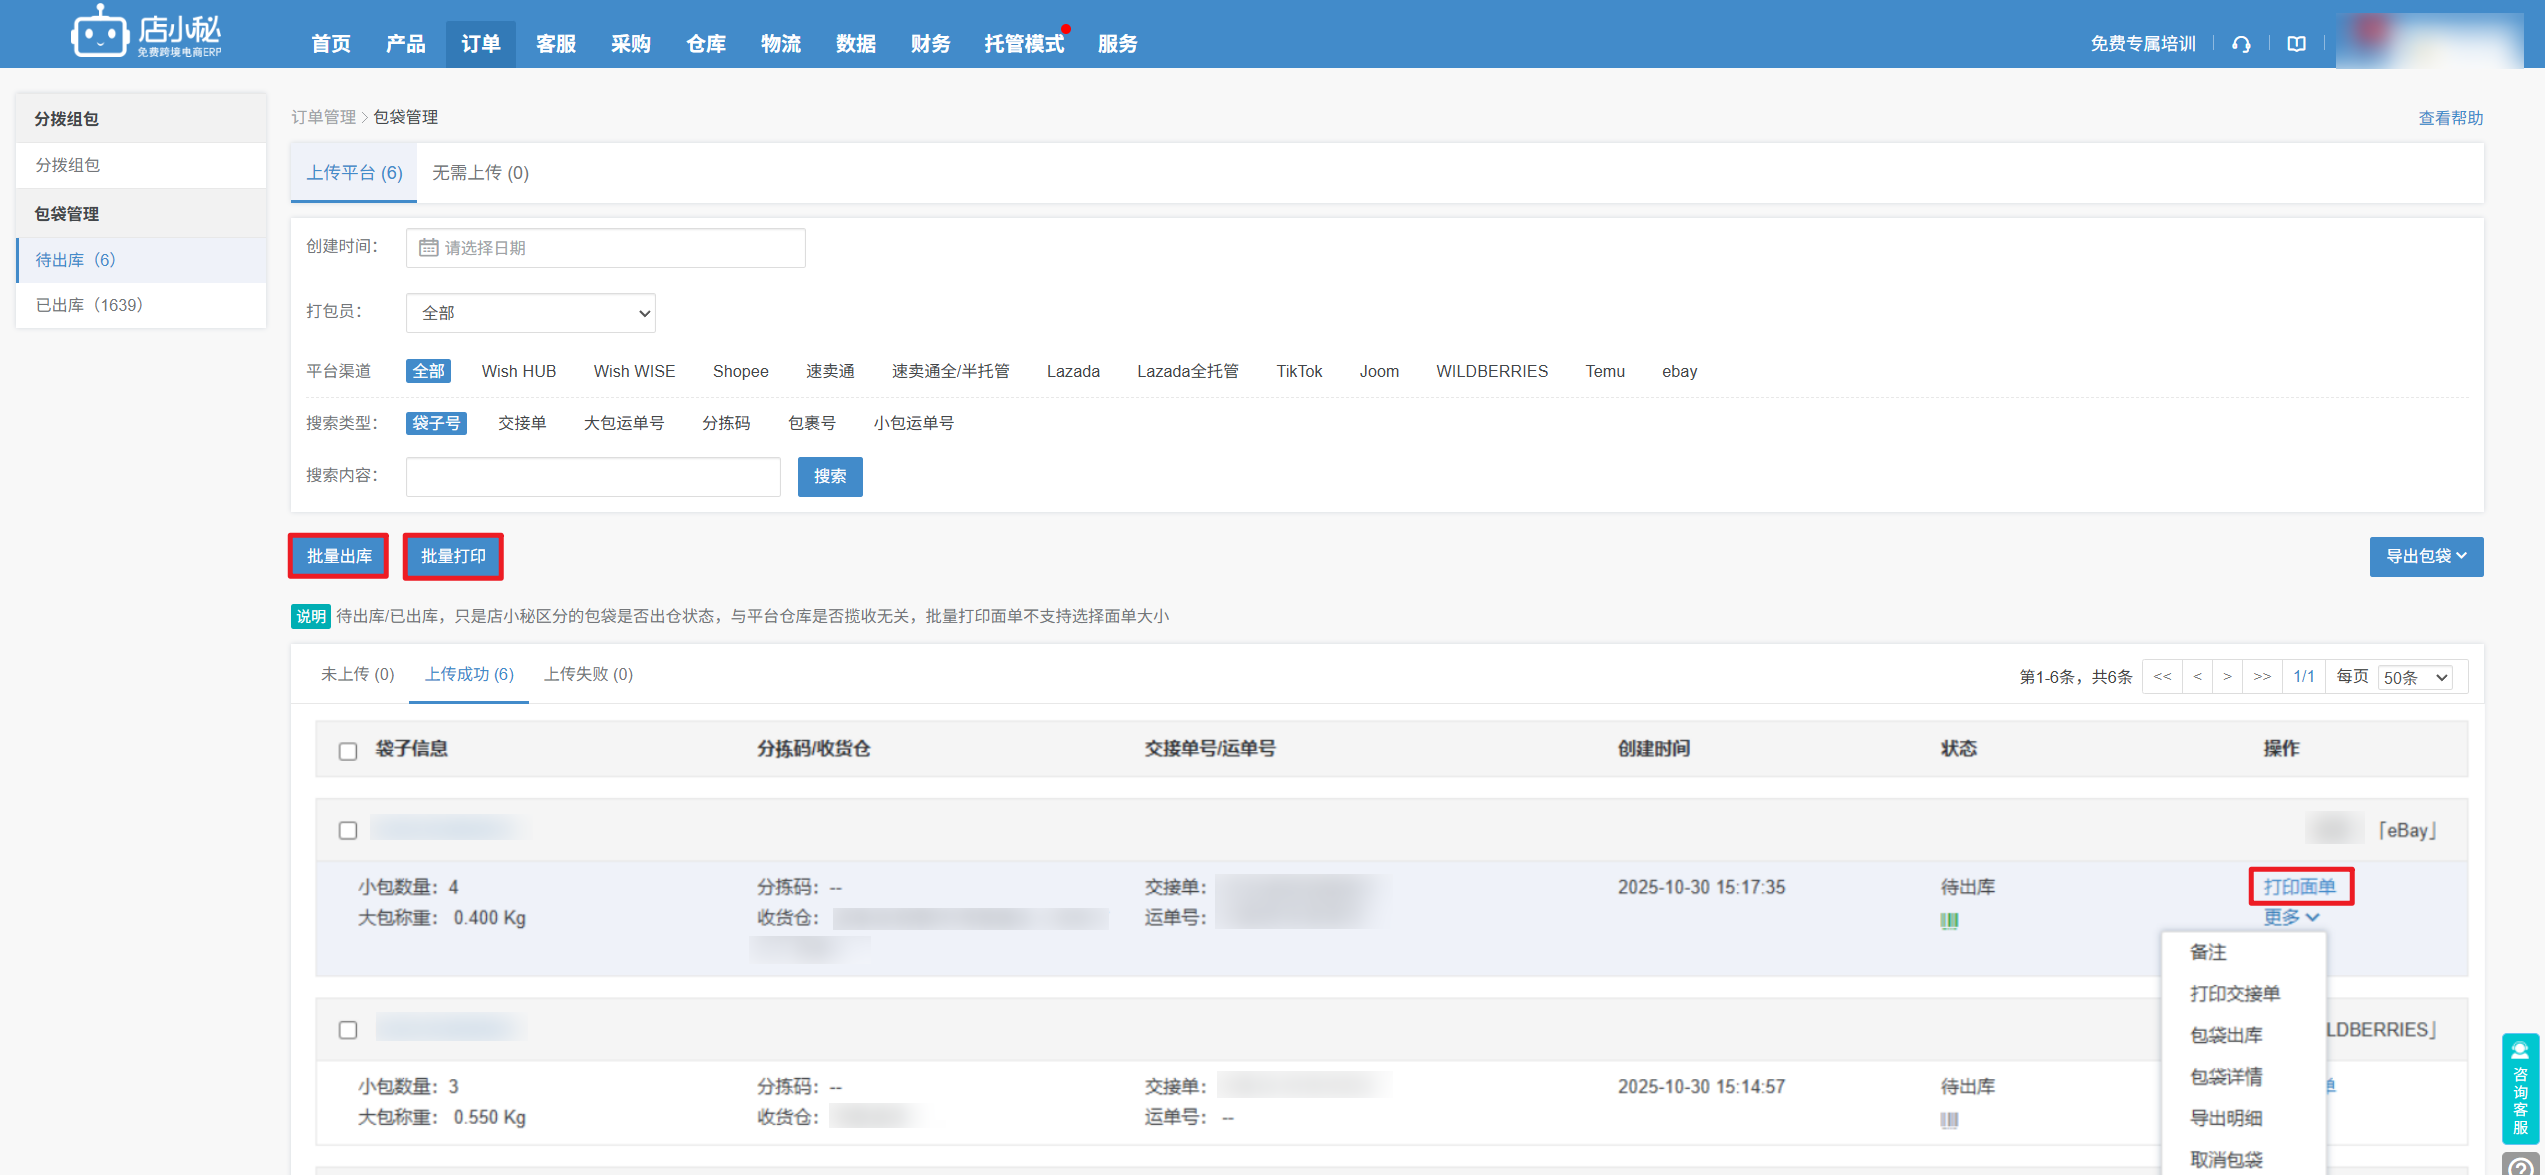The width and height of the screenshot is (2545, 1175).
Task: Tick the WILDBERRIES package row checkbox
Action: pos(348,1029)
